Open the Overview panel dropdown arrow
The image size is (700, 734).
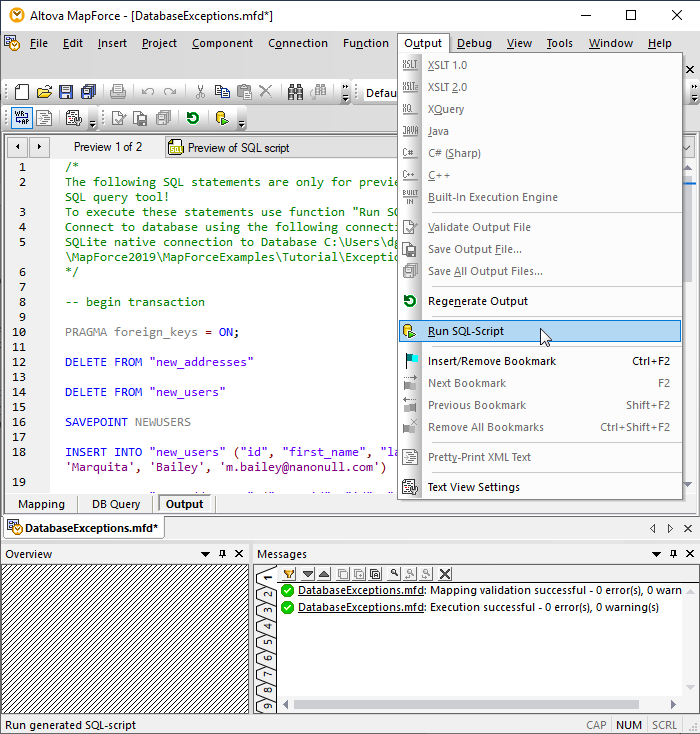click(x=205, y=554)
